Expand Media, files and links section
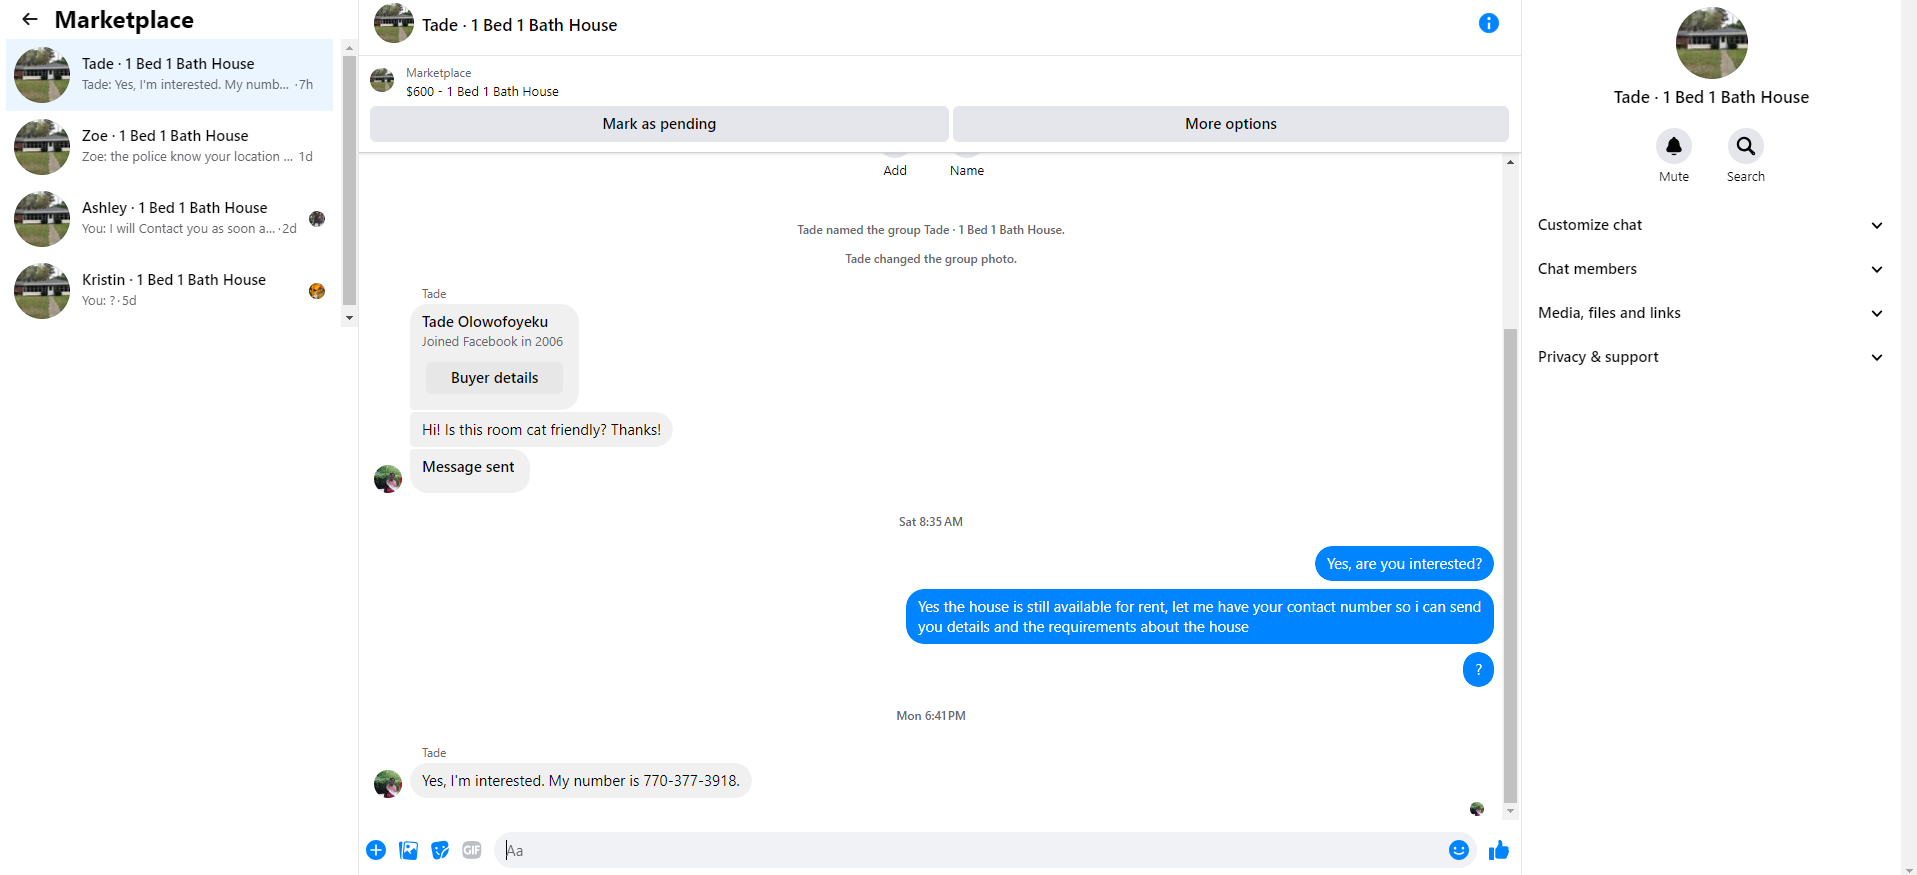This screenshot has width=1917, height=875. point(1710,313)
